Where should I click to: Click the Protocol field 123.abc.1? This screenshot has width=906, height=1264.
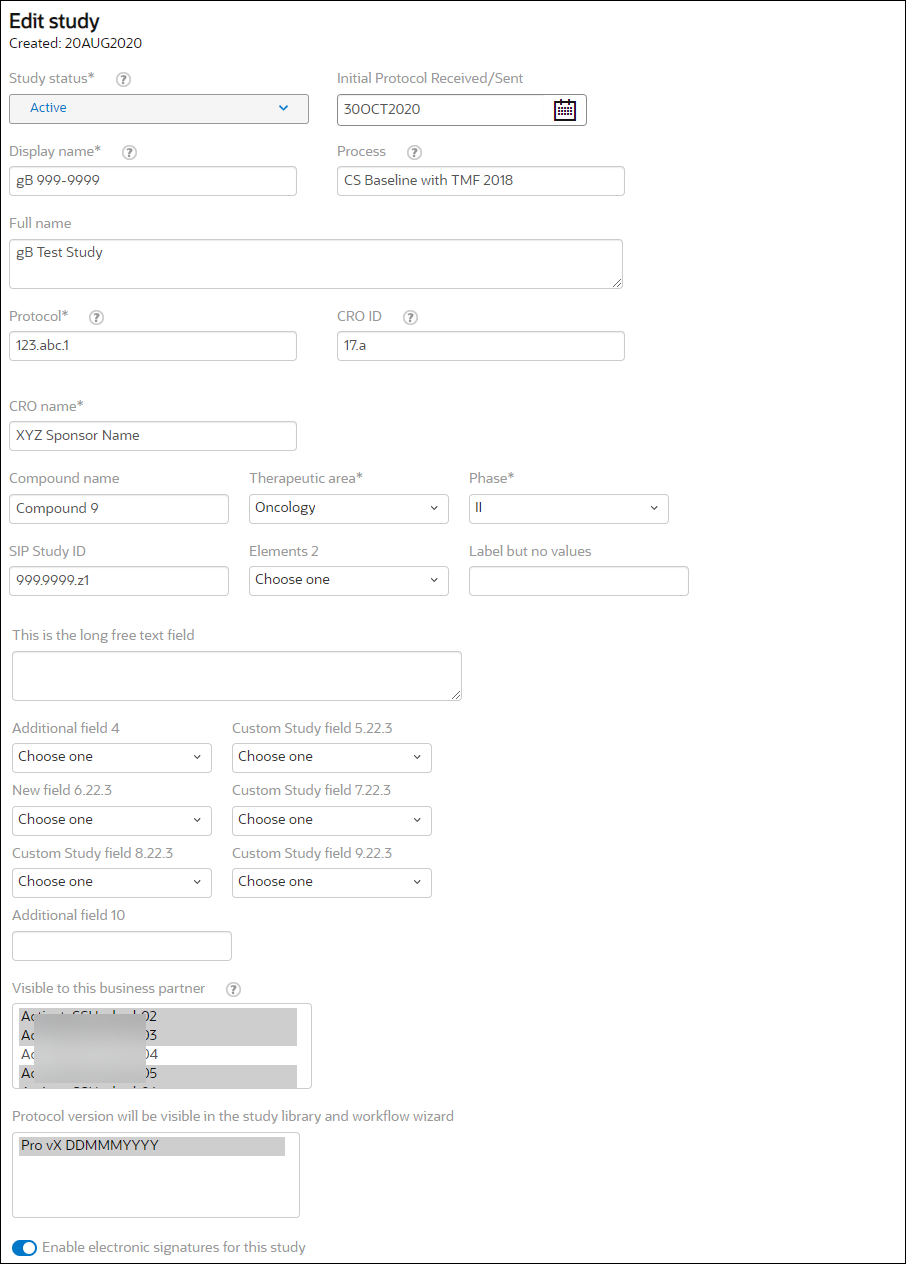click(x=153, y=346)
